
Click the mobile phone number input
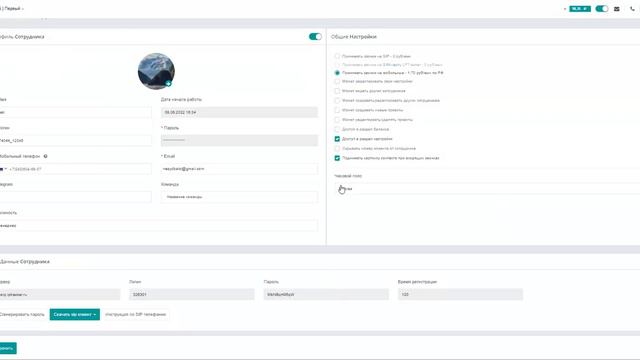click(x=80, y=169)
